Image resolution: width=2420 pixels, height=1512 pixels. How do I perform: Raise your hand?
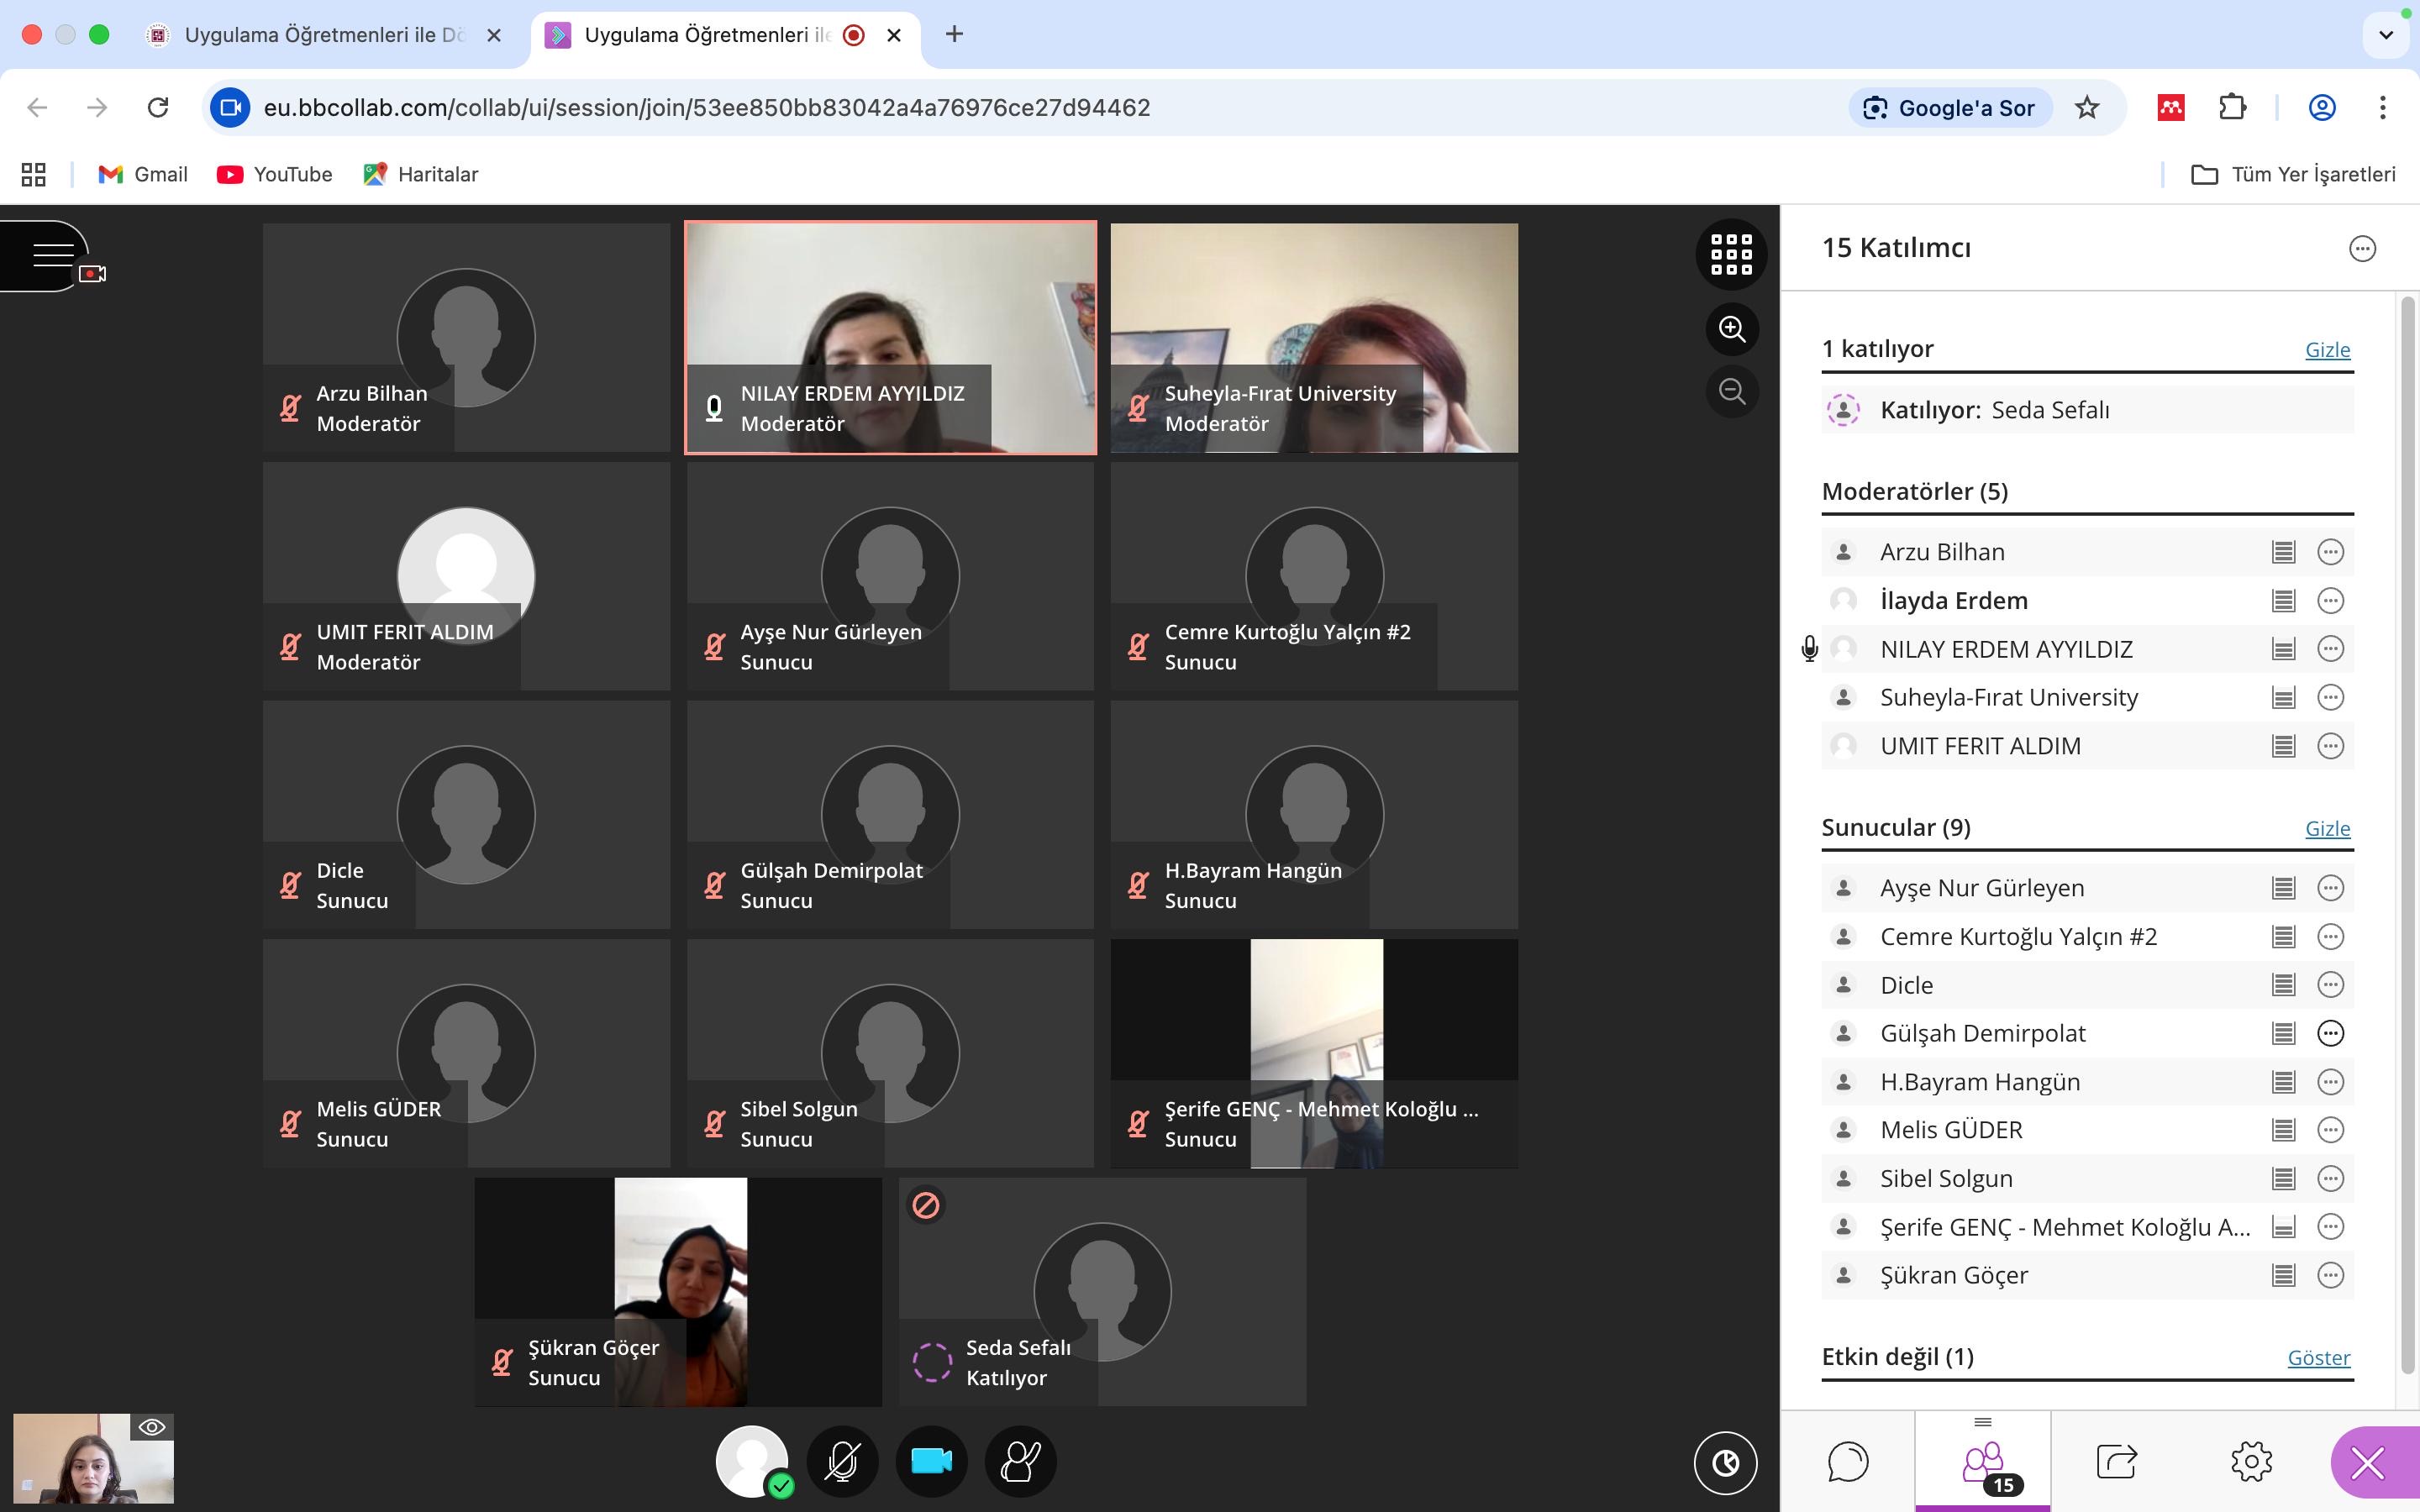(1020, 1461)
